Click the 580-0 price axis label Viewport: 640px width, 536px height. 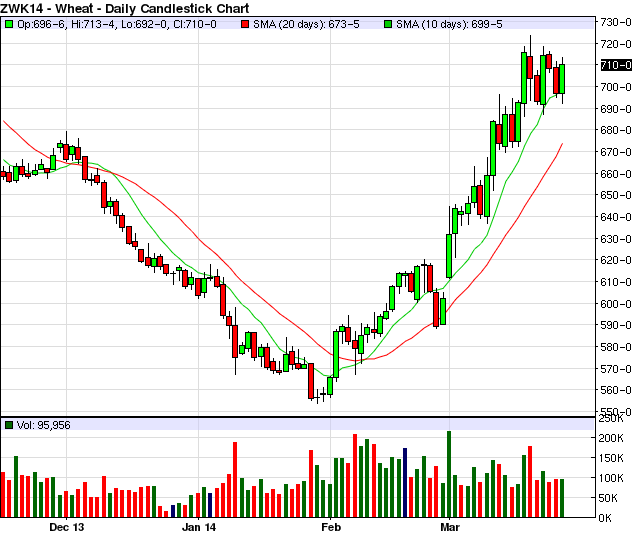pos(616,347)
